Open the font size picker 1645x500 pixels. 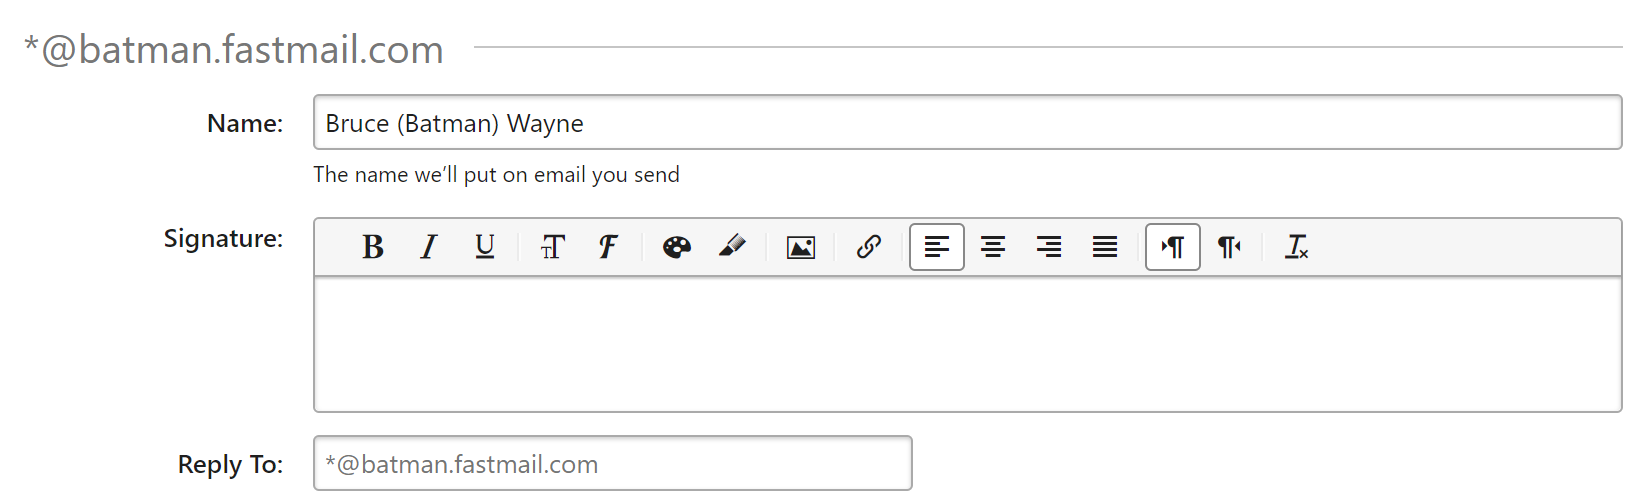[552, 247]
